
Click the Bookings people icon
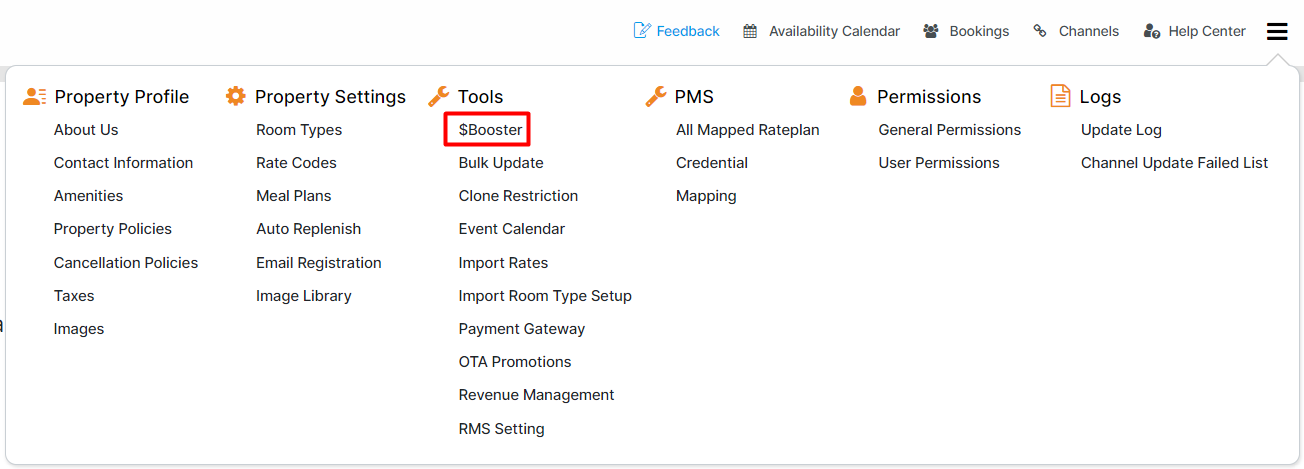point(931,31)
